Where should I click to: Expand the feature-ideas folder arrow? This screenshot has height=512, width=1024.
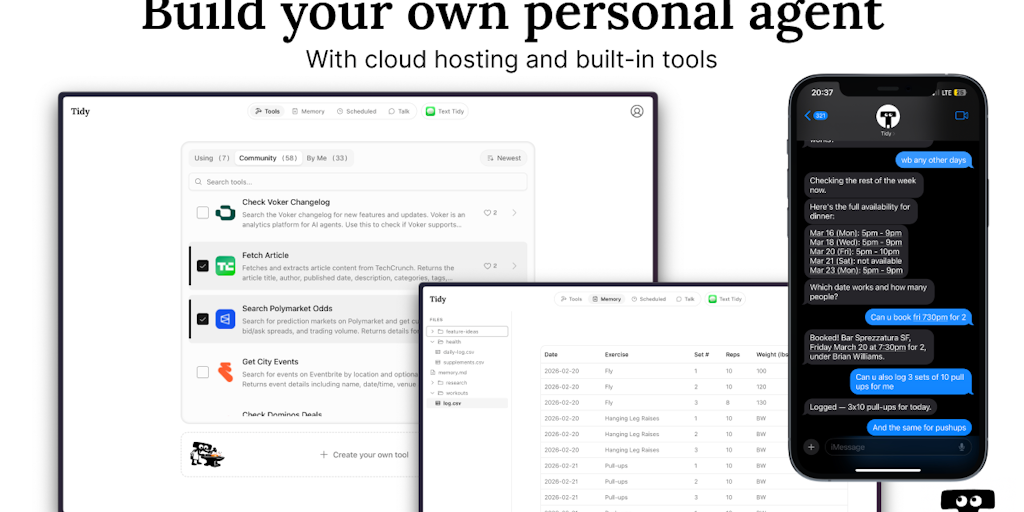coord(432,332)
